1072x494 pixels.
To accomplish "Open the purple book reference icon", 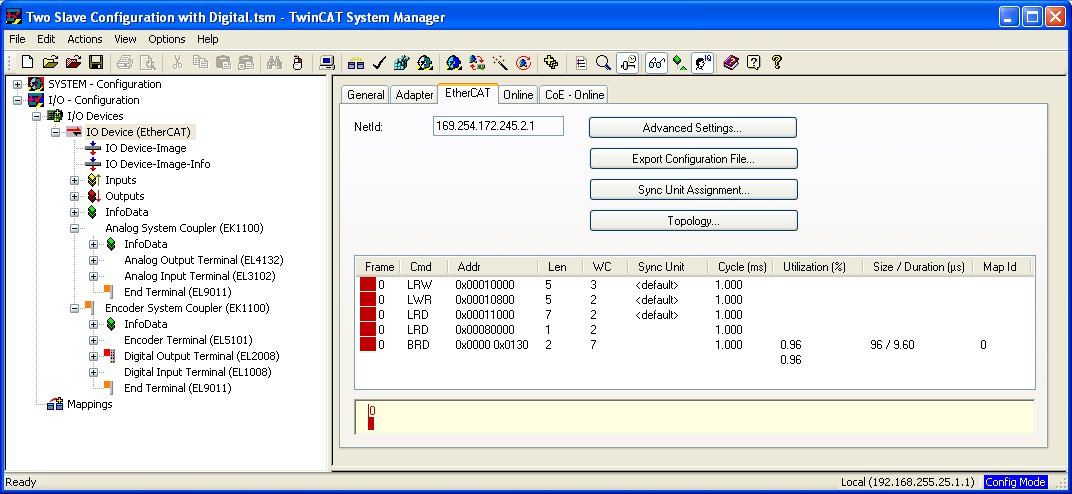I will coord(731,62).
